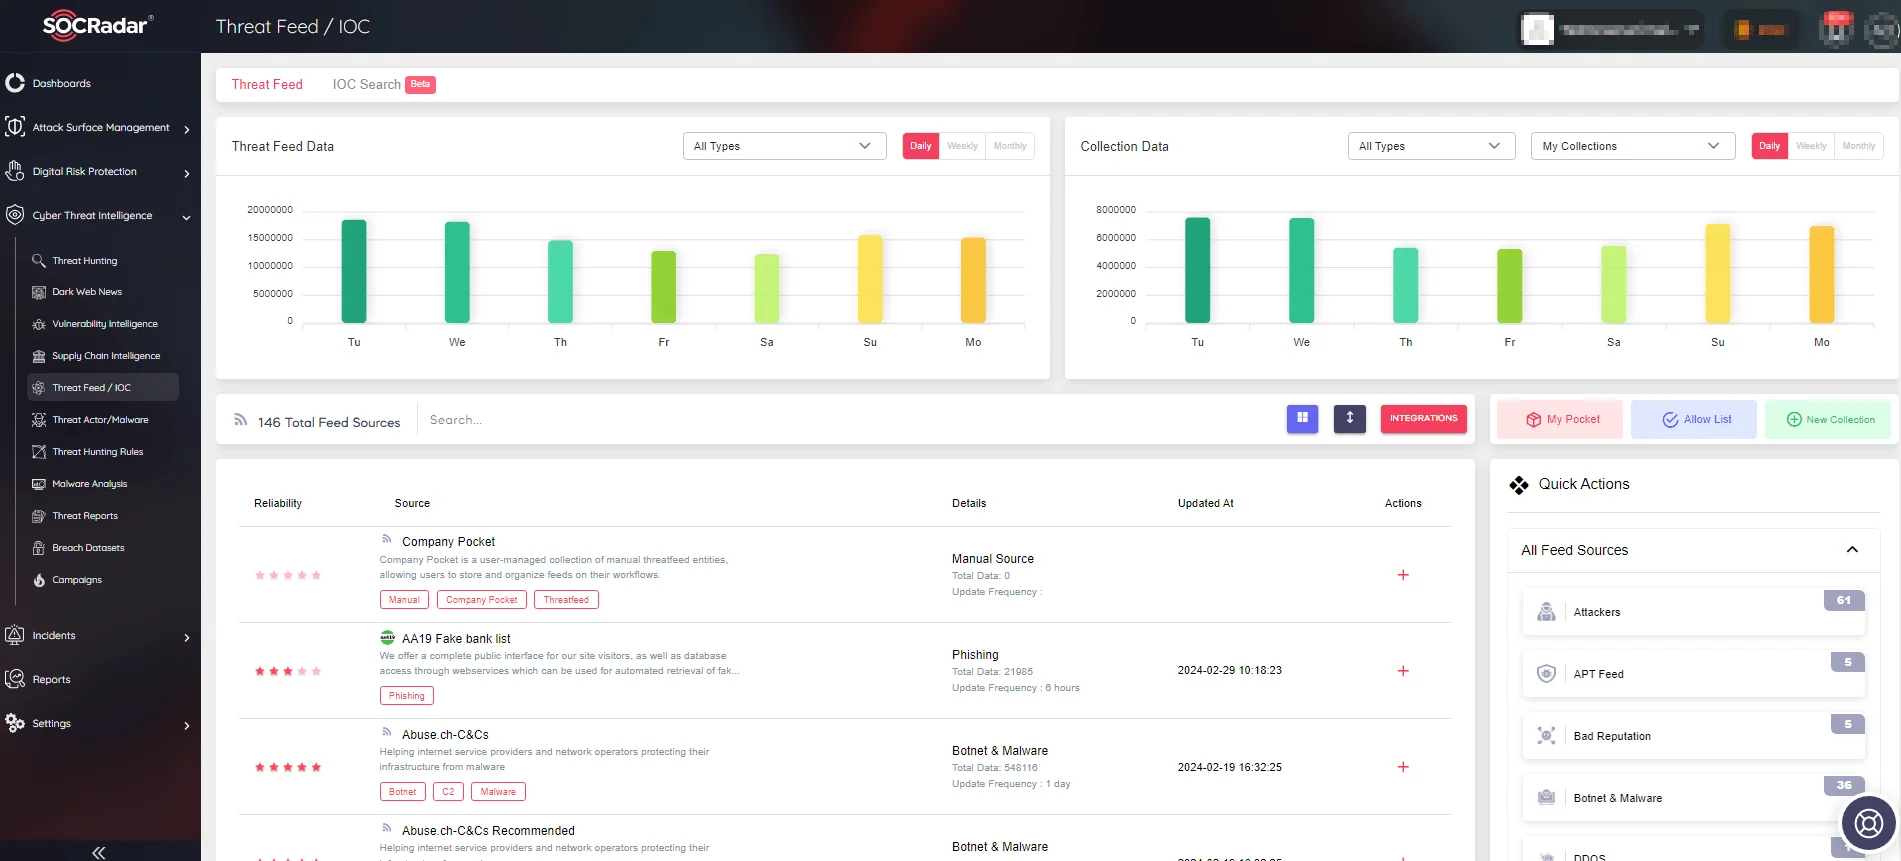The height and width of the screenshot is (861, 1901).
Task: Click the Campaigns flame icon
Action: tap(39, 580)
